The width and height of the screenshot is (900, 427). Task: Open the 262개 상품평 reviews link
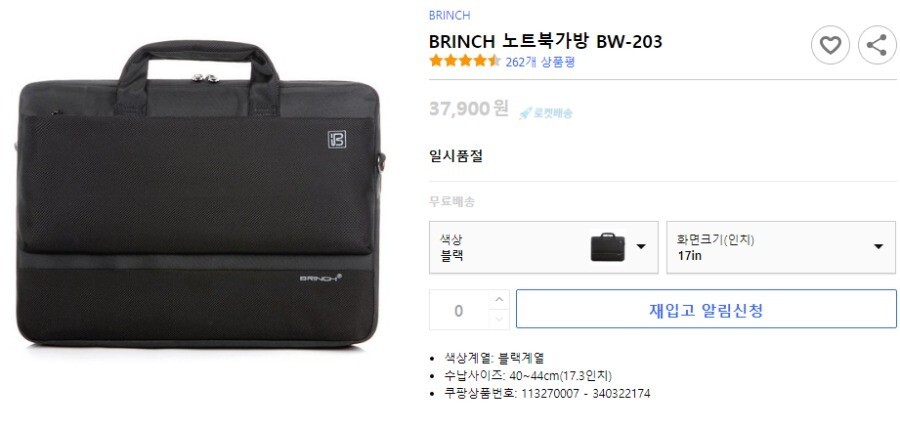point(540,62)
